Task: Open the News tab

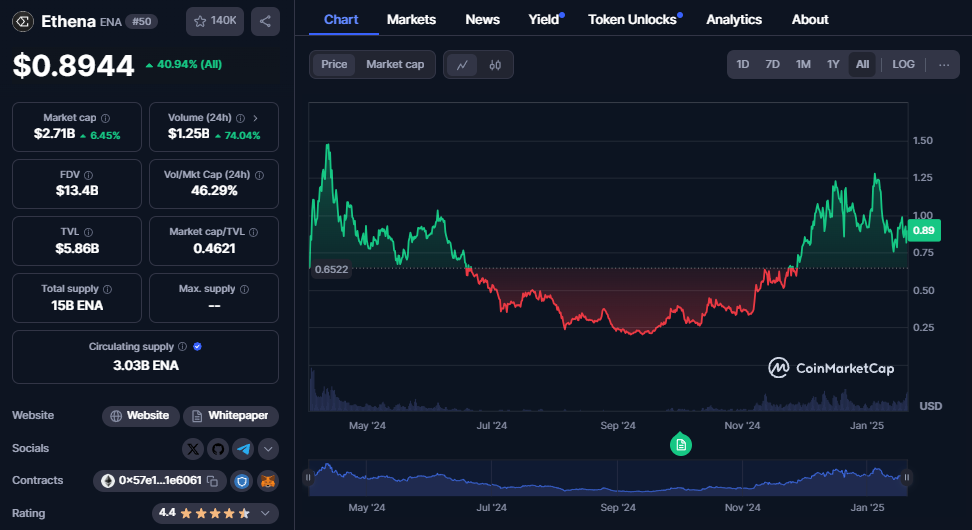Action: pyautogui.click(x=482, y=20)
